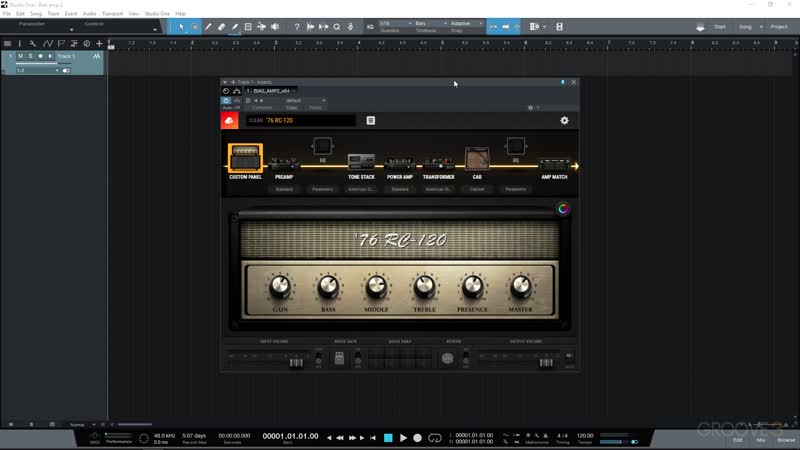Image resolution: width=800 pixels, height=450 pixels.
Task: Start playback with the Play button
Action: tap(403, 438)
